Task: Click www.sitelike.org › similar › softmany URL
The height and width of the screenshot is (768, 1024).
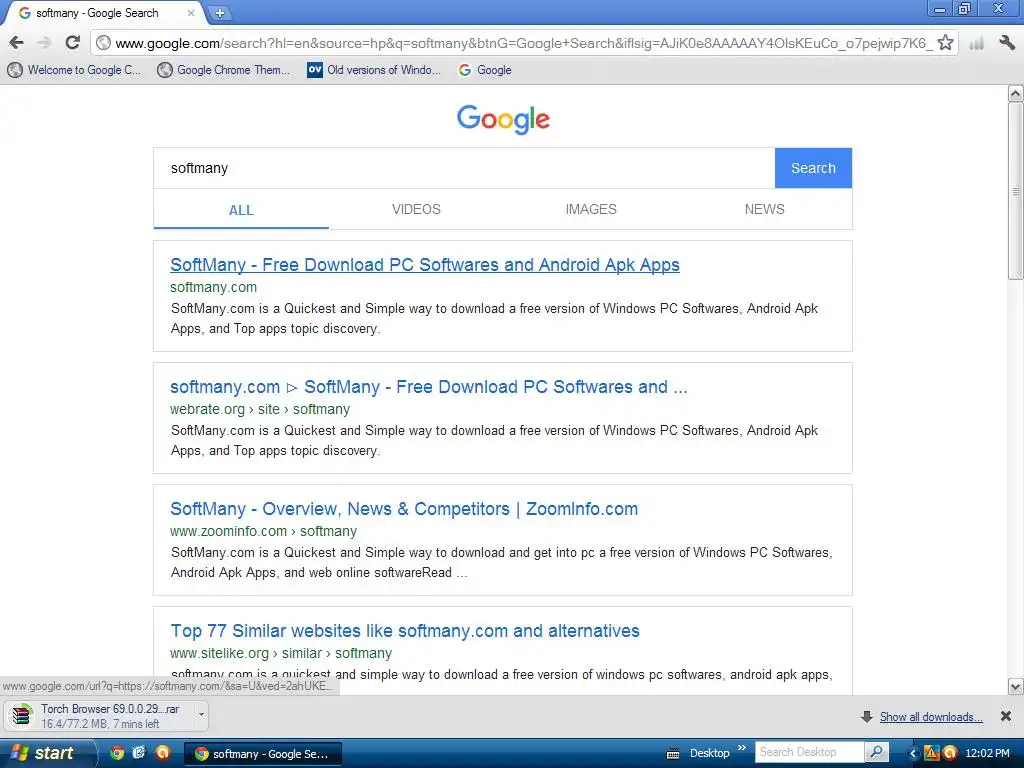Action: 281,653
